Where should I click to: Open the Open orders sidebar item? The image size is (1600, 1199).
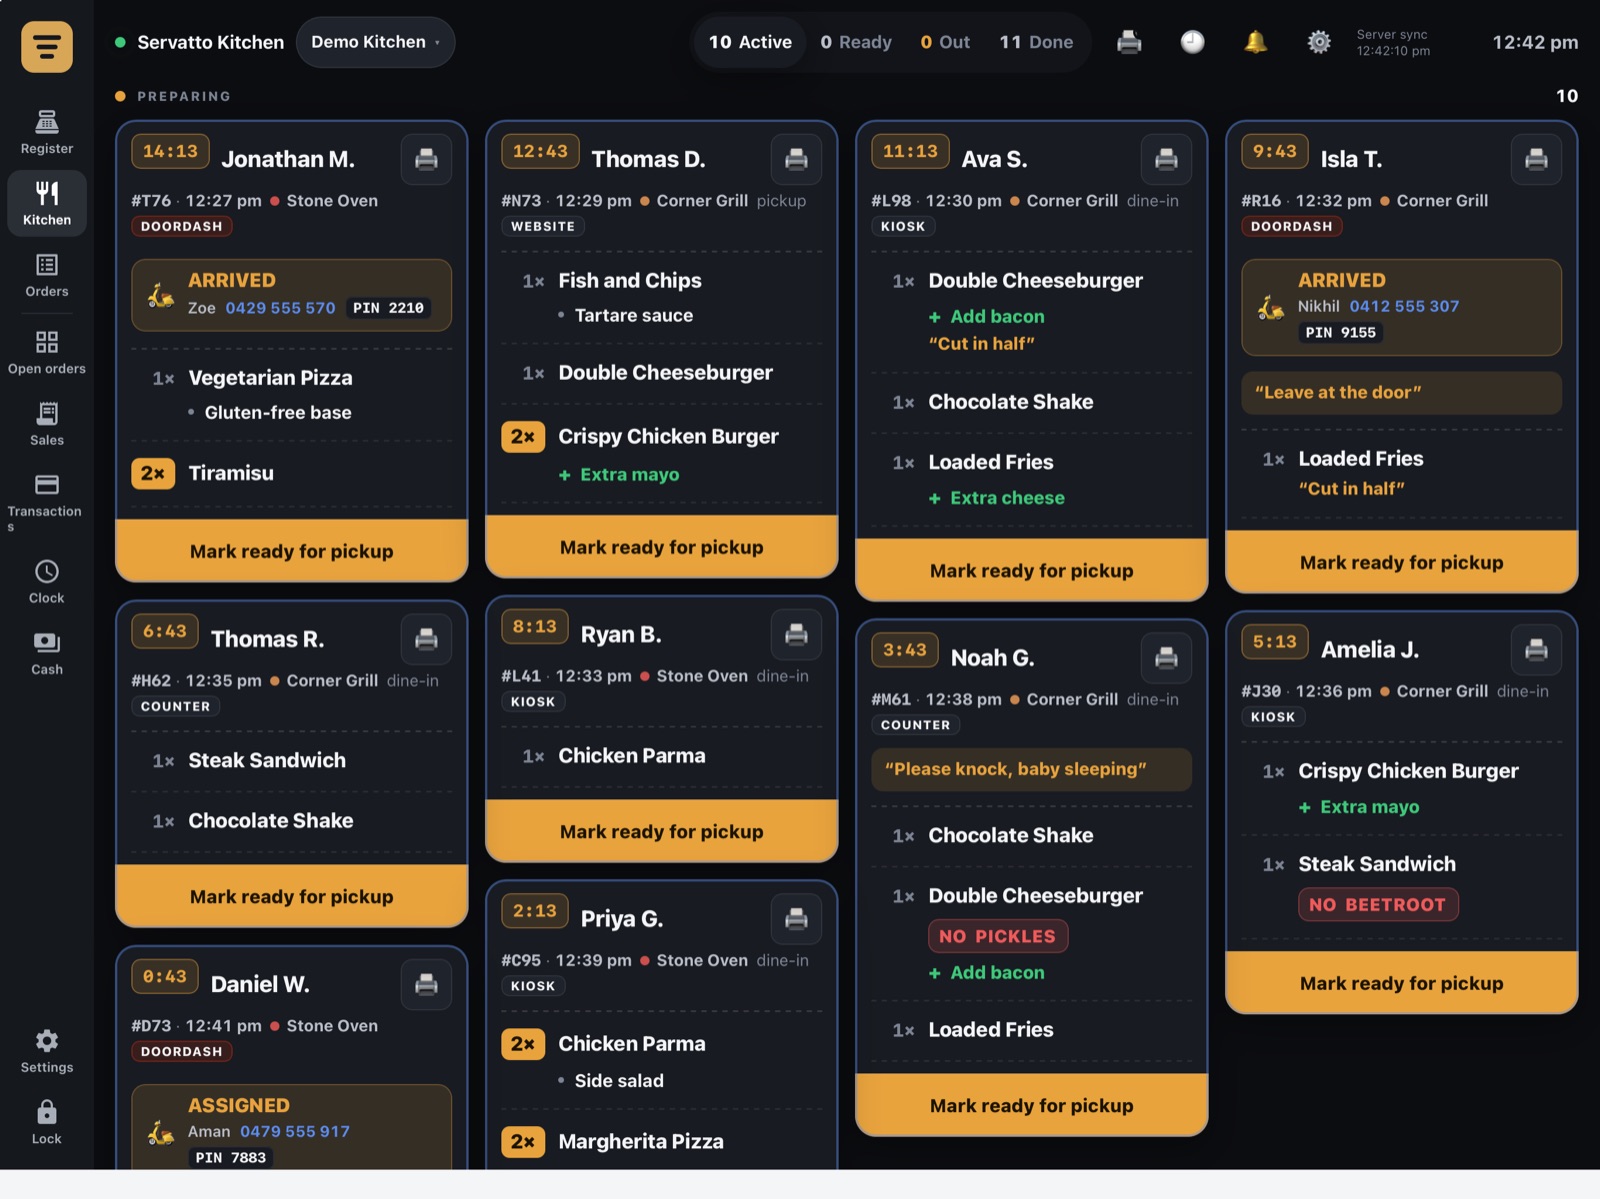(x=47, y=352)
